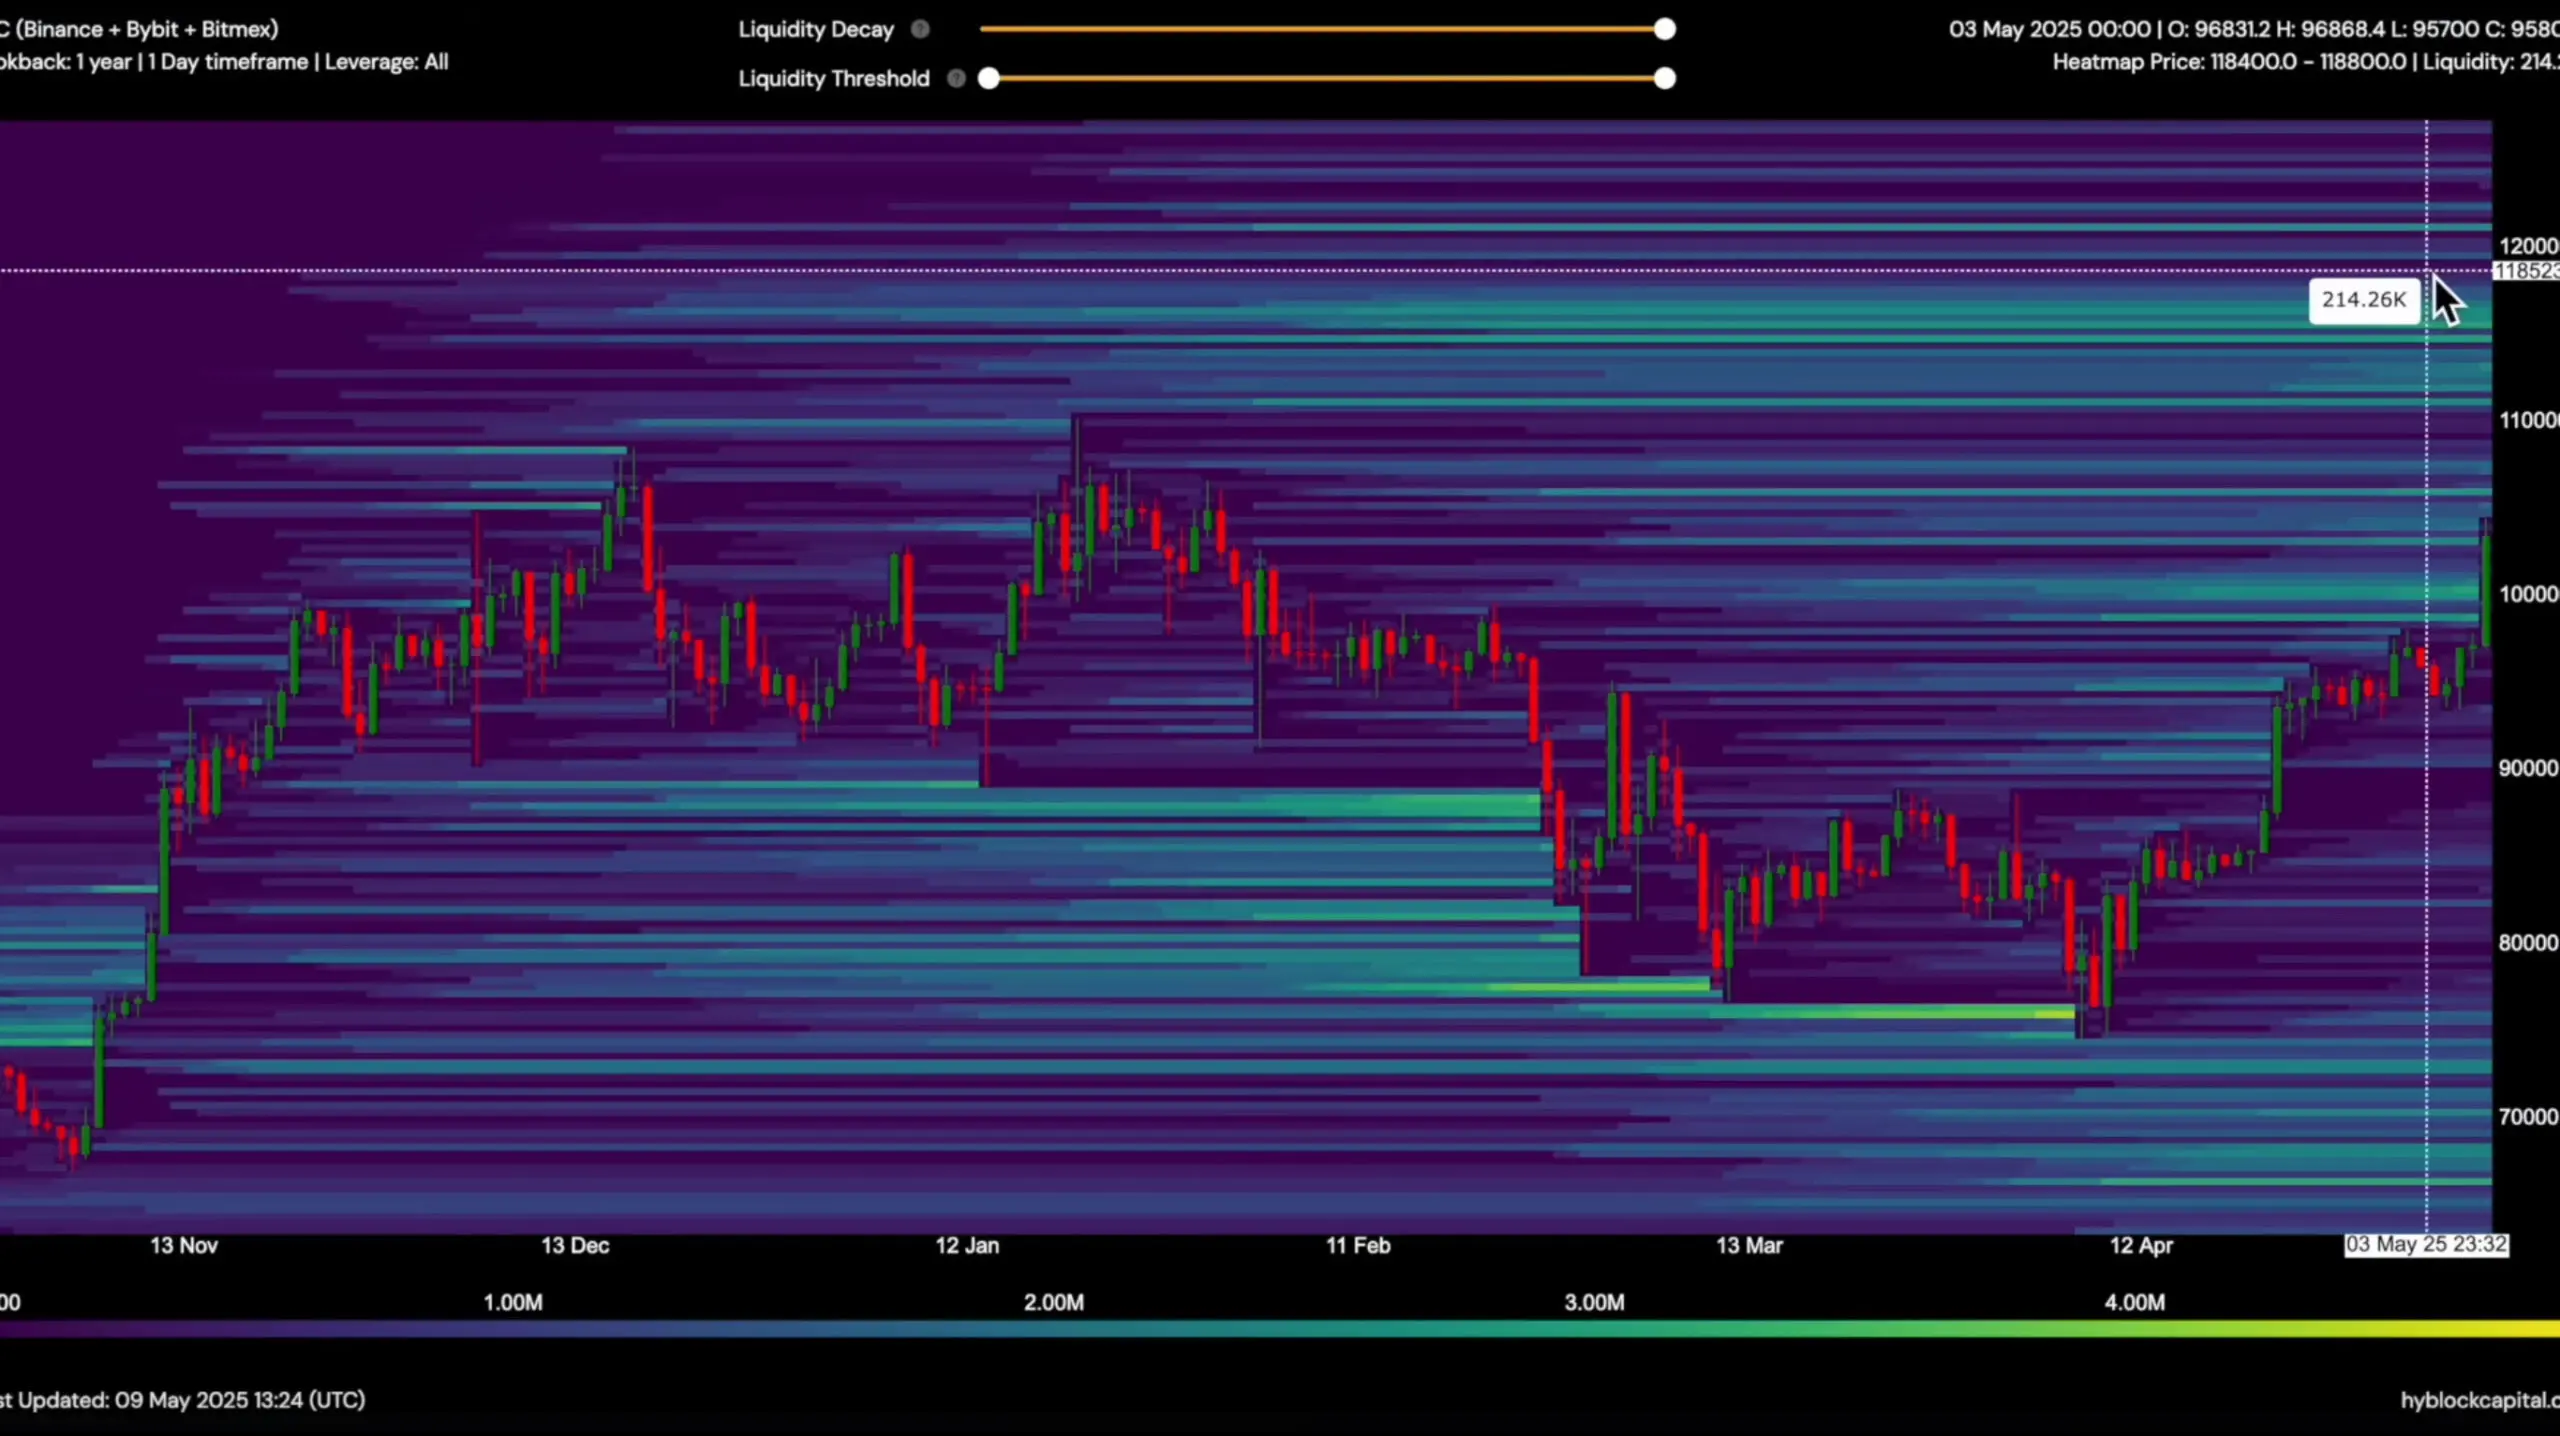Click the 13 Nov date label

[x=184, y=1245]
